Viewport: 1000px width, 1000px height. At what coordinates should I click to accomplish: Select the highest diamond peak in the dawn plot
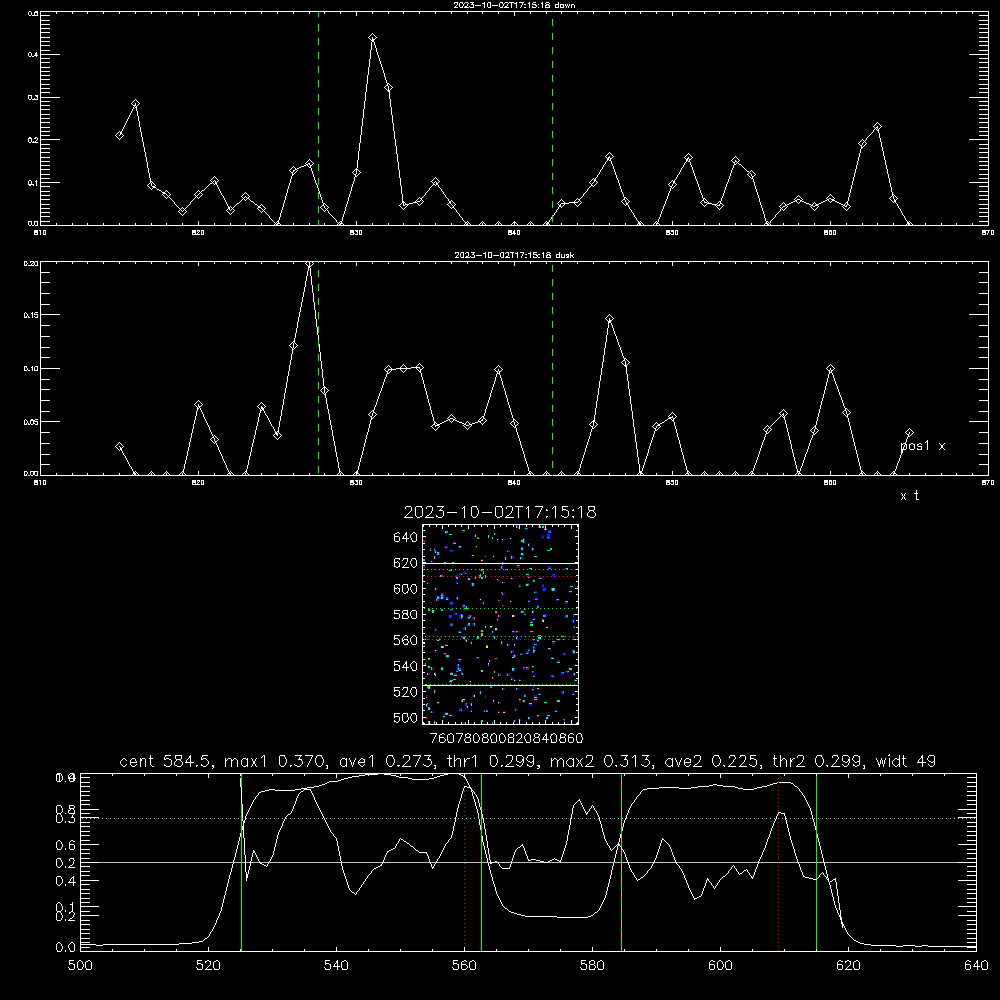click(372, 38)
